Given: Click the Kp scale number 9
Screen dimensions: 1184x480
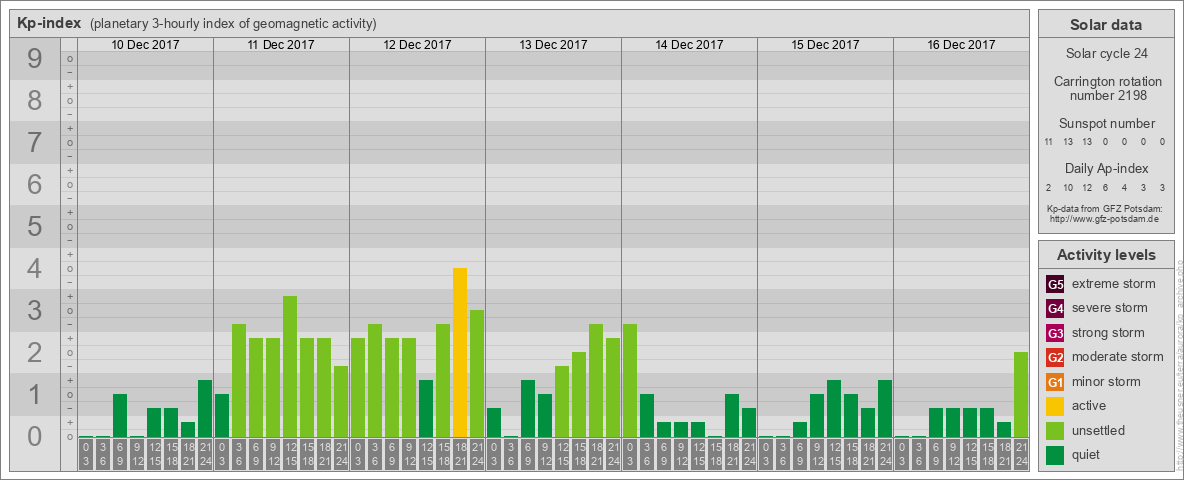Looking at the screenshot, I should (35, 59).
